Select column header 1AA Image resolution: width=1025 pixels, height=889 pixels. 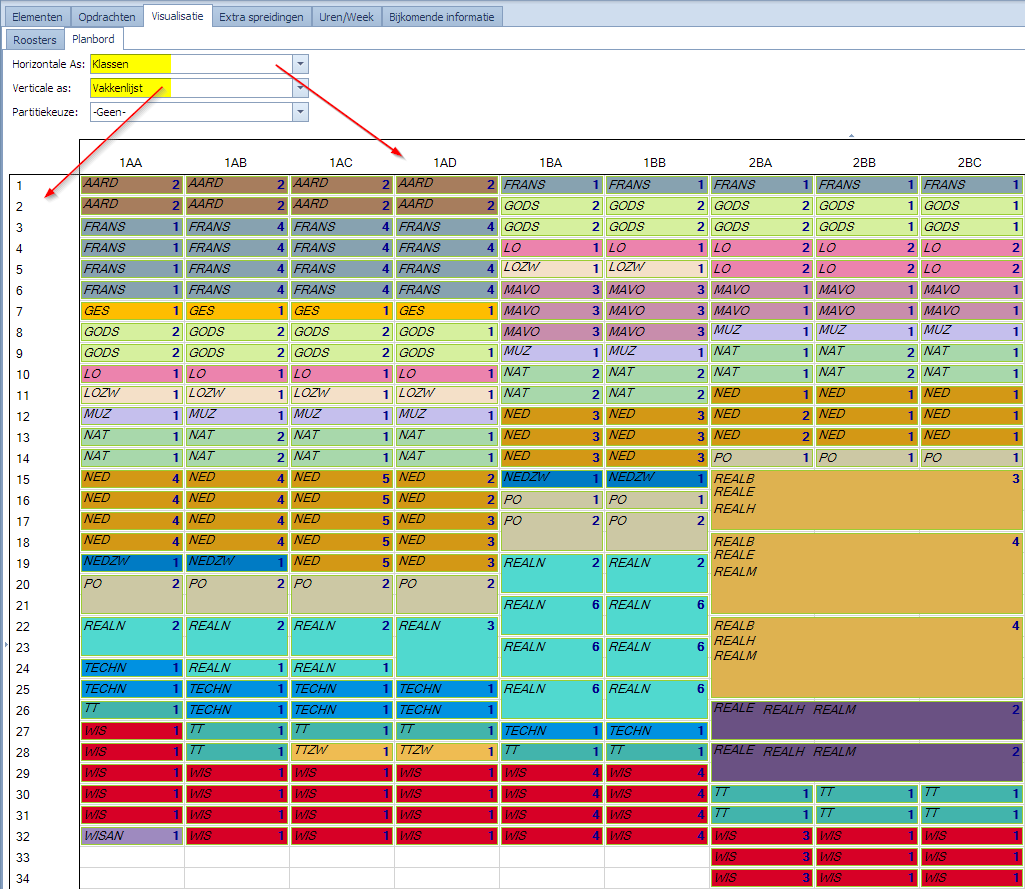[131, 163]
